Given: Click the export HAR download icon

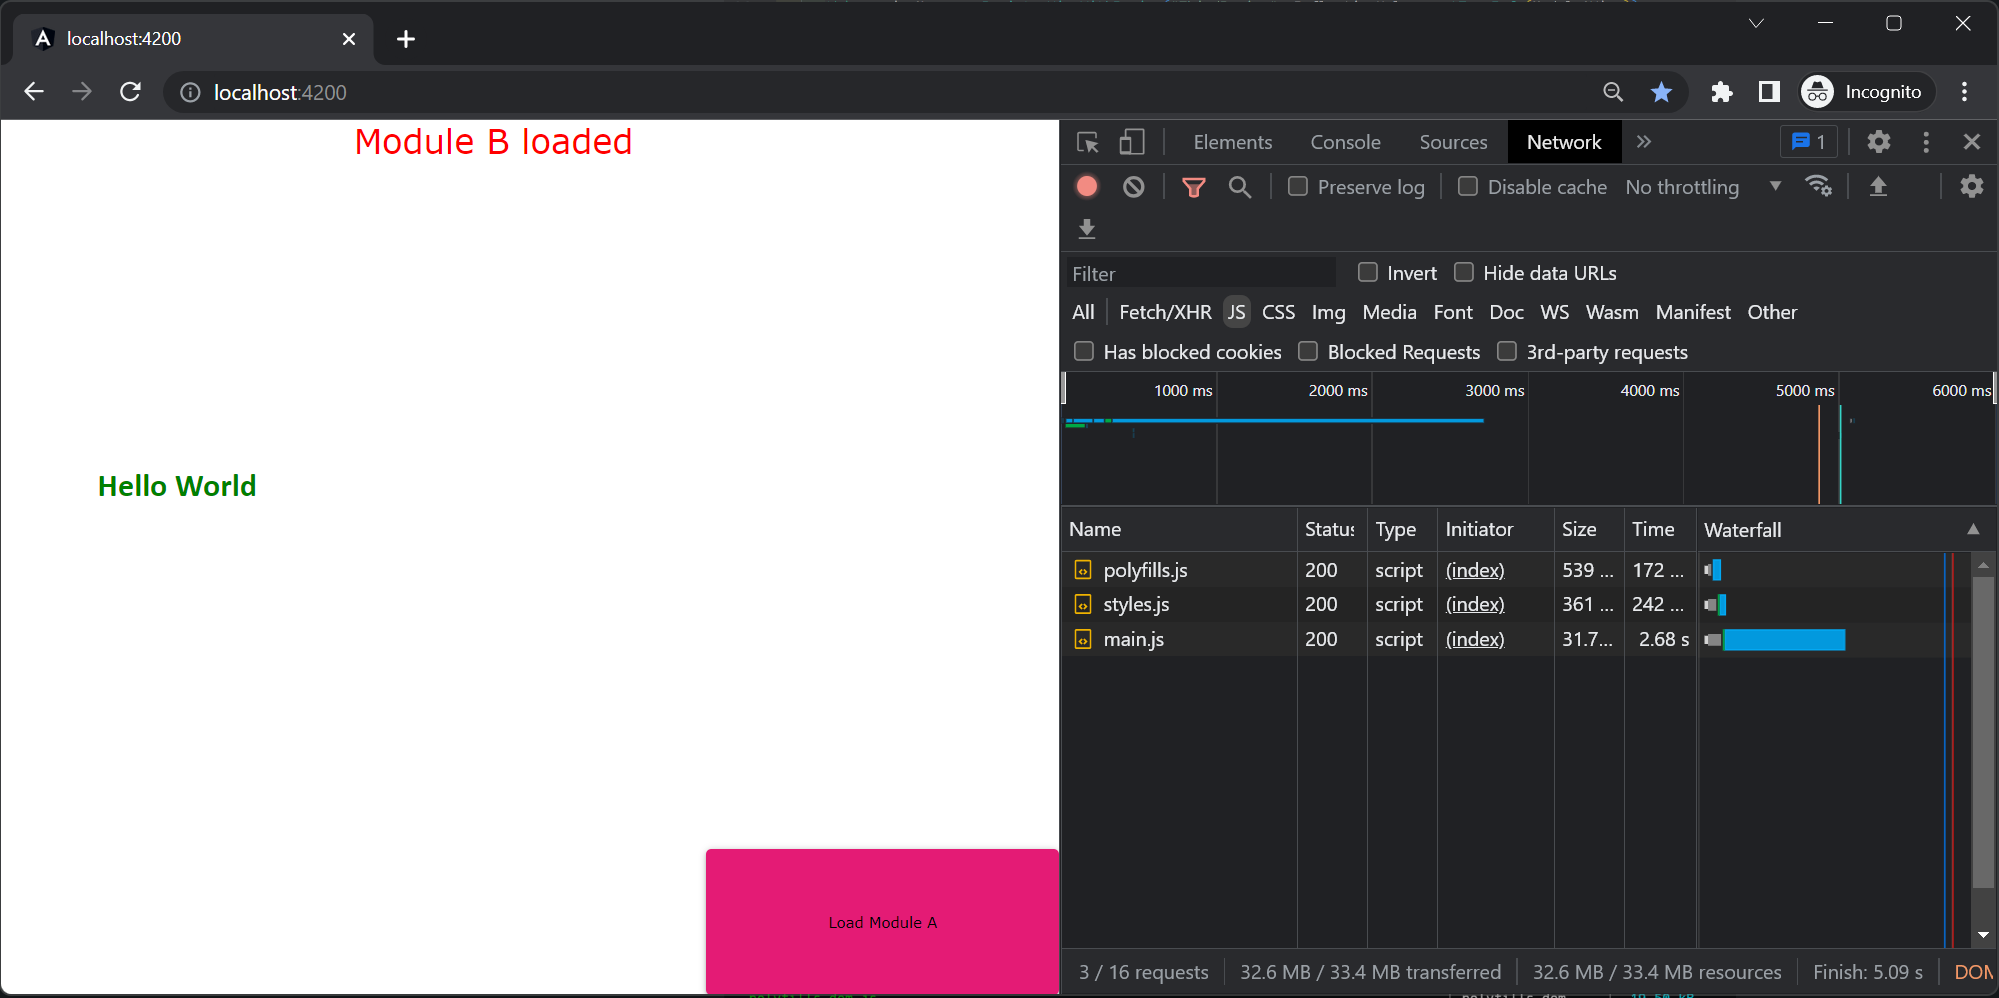Looking at the screenshot, I should click(1087, 229).
